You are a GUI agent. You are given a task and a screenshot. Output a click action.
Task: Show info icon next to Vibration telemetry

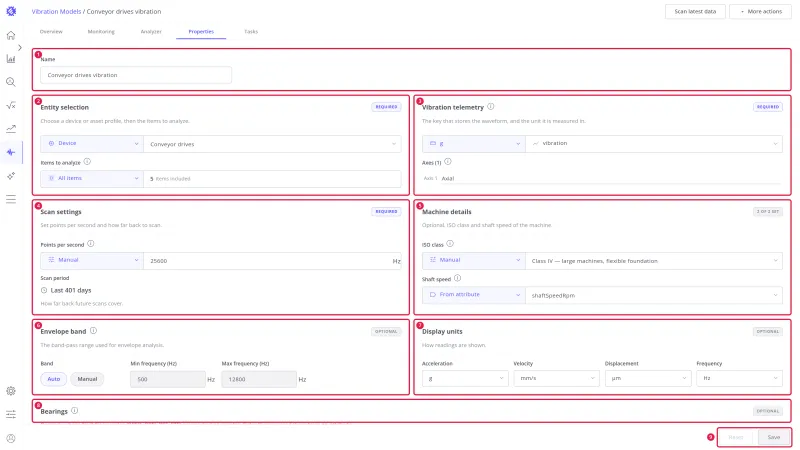click(490, 107)
